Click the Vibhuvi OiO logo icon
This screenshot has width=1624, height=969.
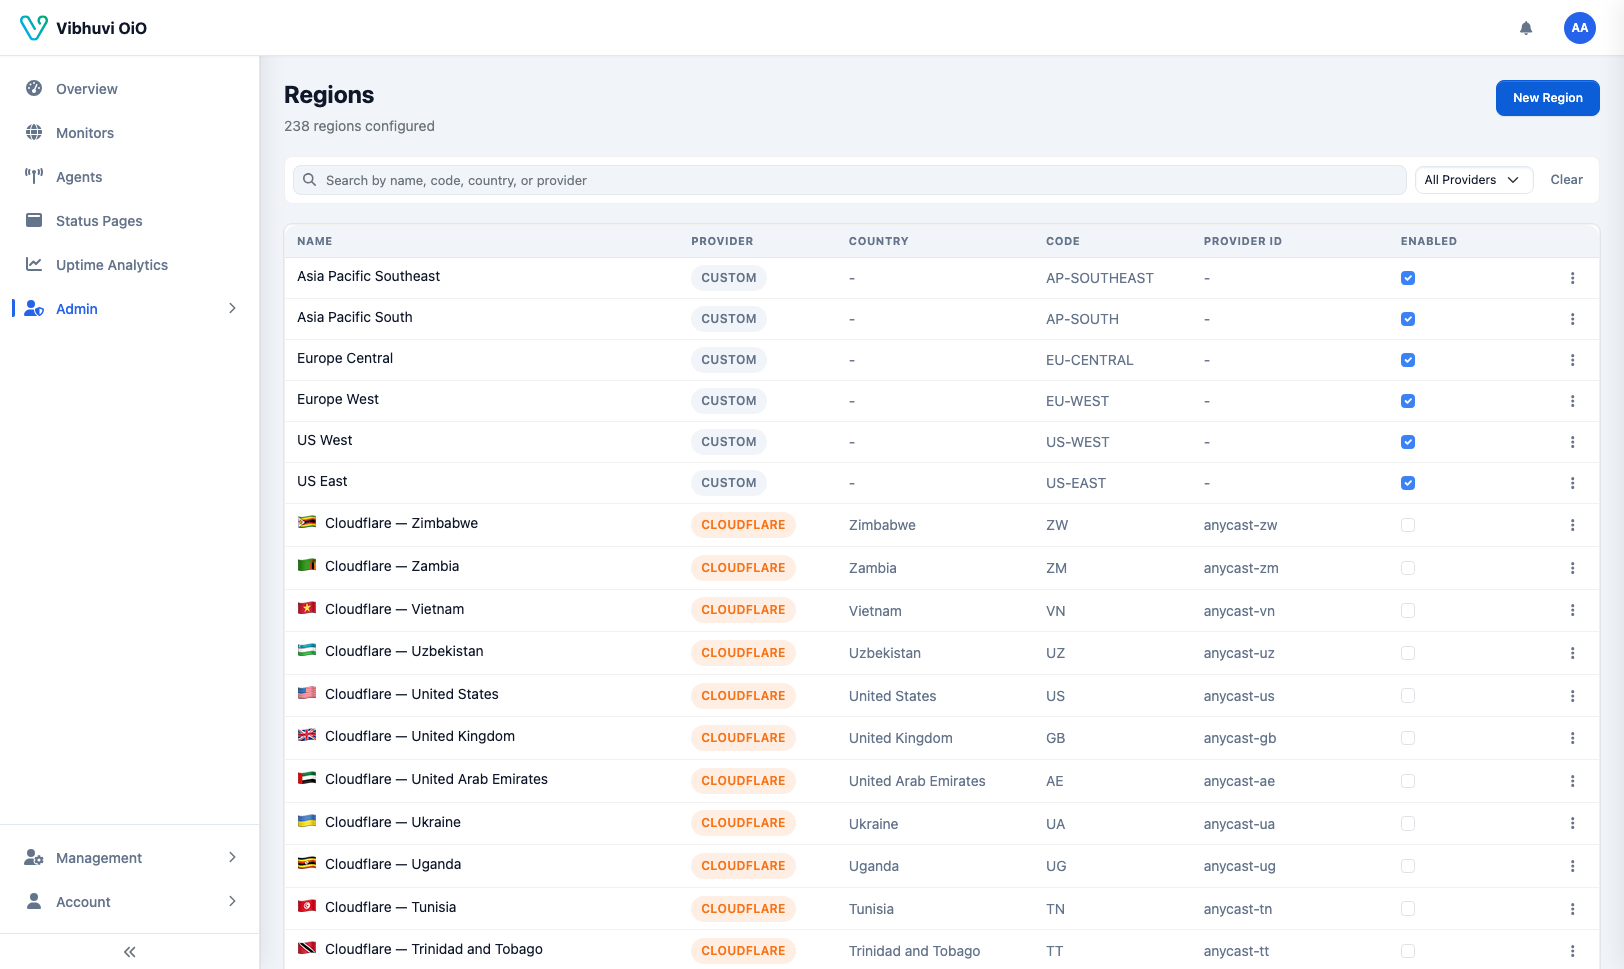pyautogui.click(x=34, y=28)
